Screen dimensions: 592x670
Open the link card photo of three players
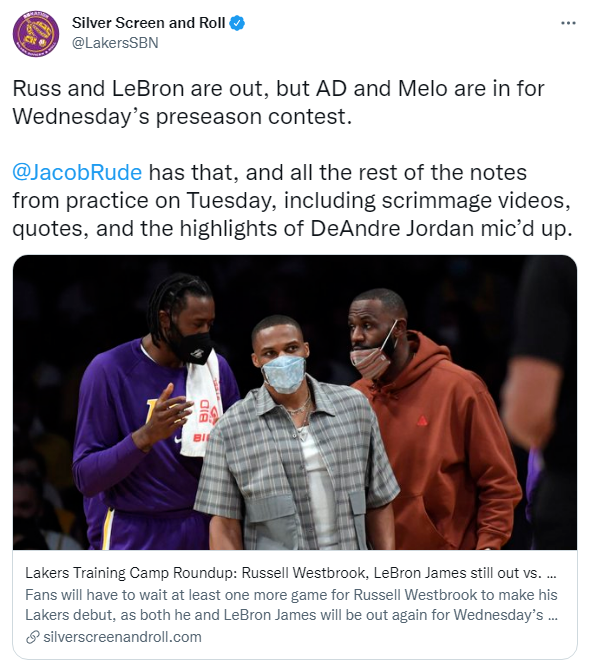(295, 403)
